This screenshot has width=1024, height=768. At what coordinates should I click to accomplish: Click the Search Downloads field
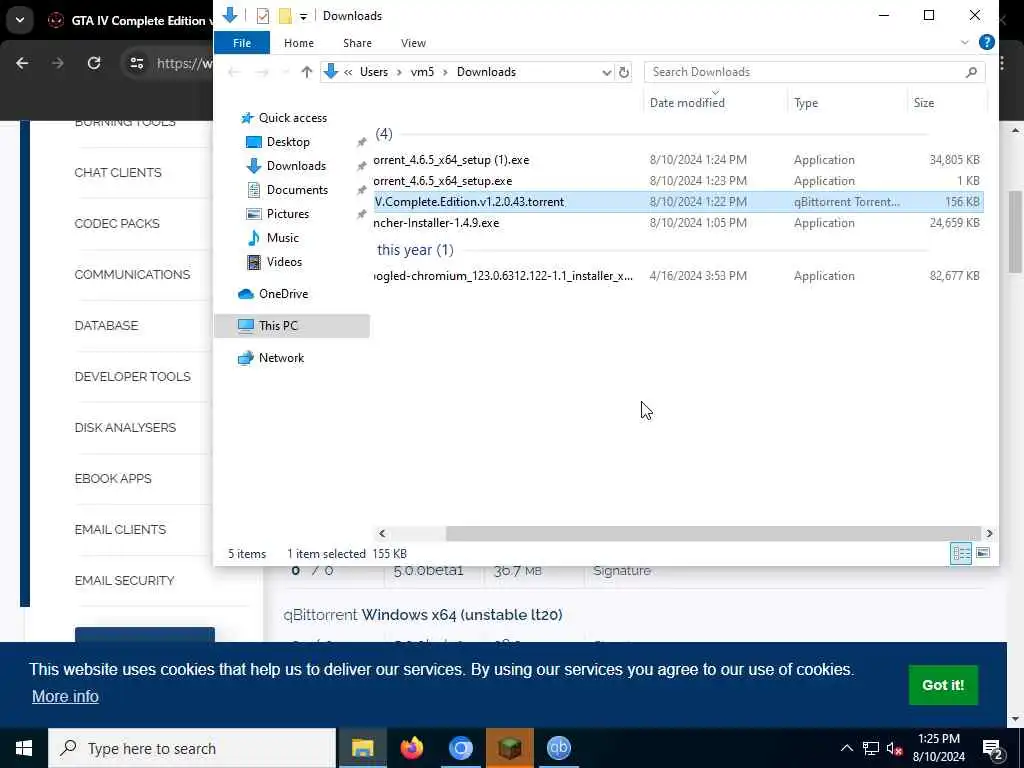tap(814, 72)
